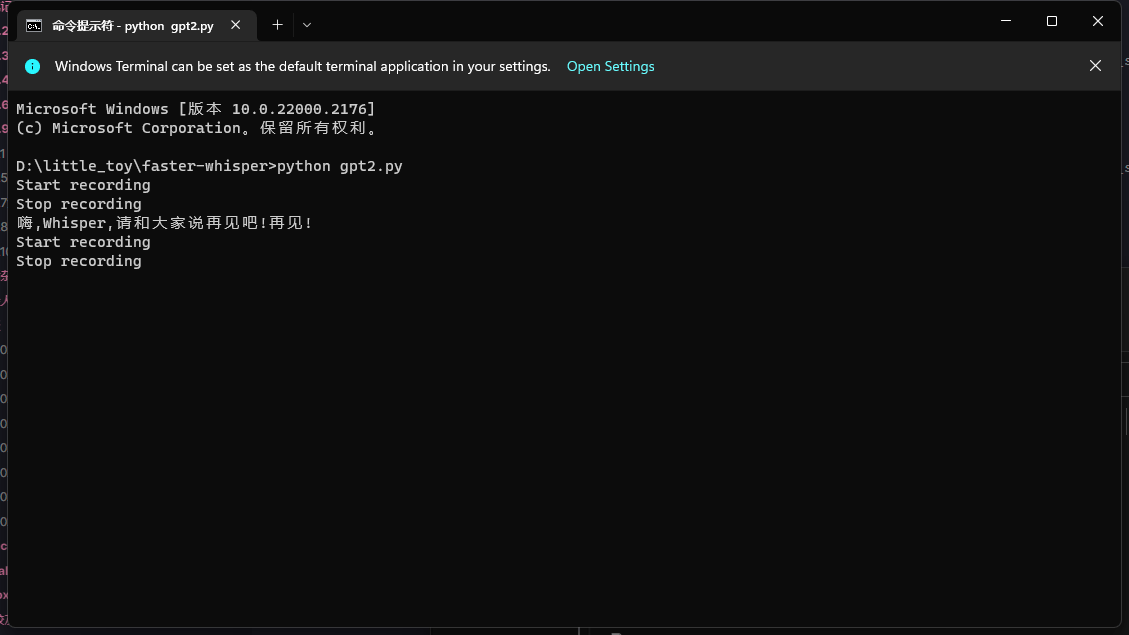This screenshot has height=635, width=1129.
Task: Click the command prompt icon on the gpt2.py tab
Action: pos(35,25)
